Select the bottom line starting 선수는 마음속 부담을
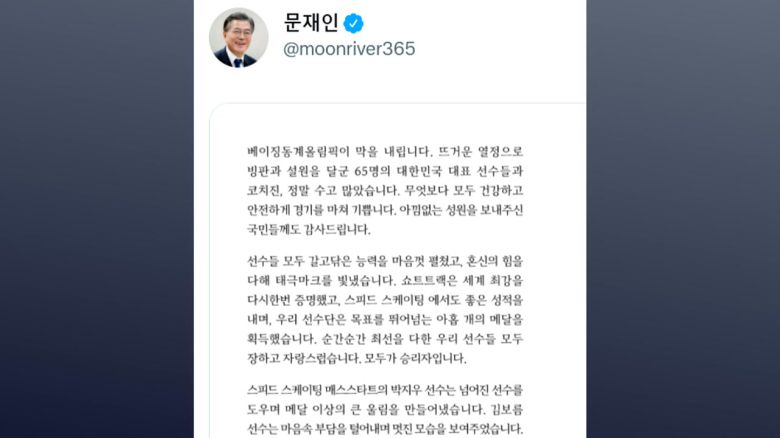Image resolution: width=780 pixels, height=438 pixels. coord(385,429)
